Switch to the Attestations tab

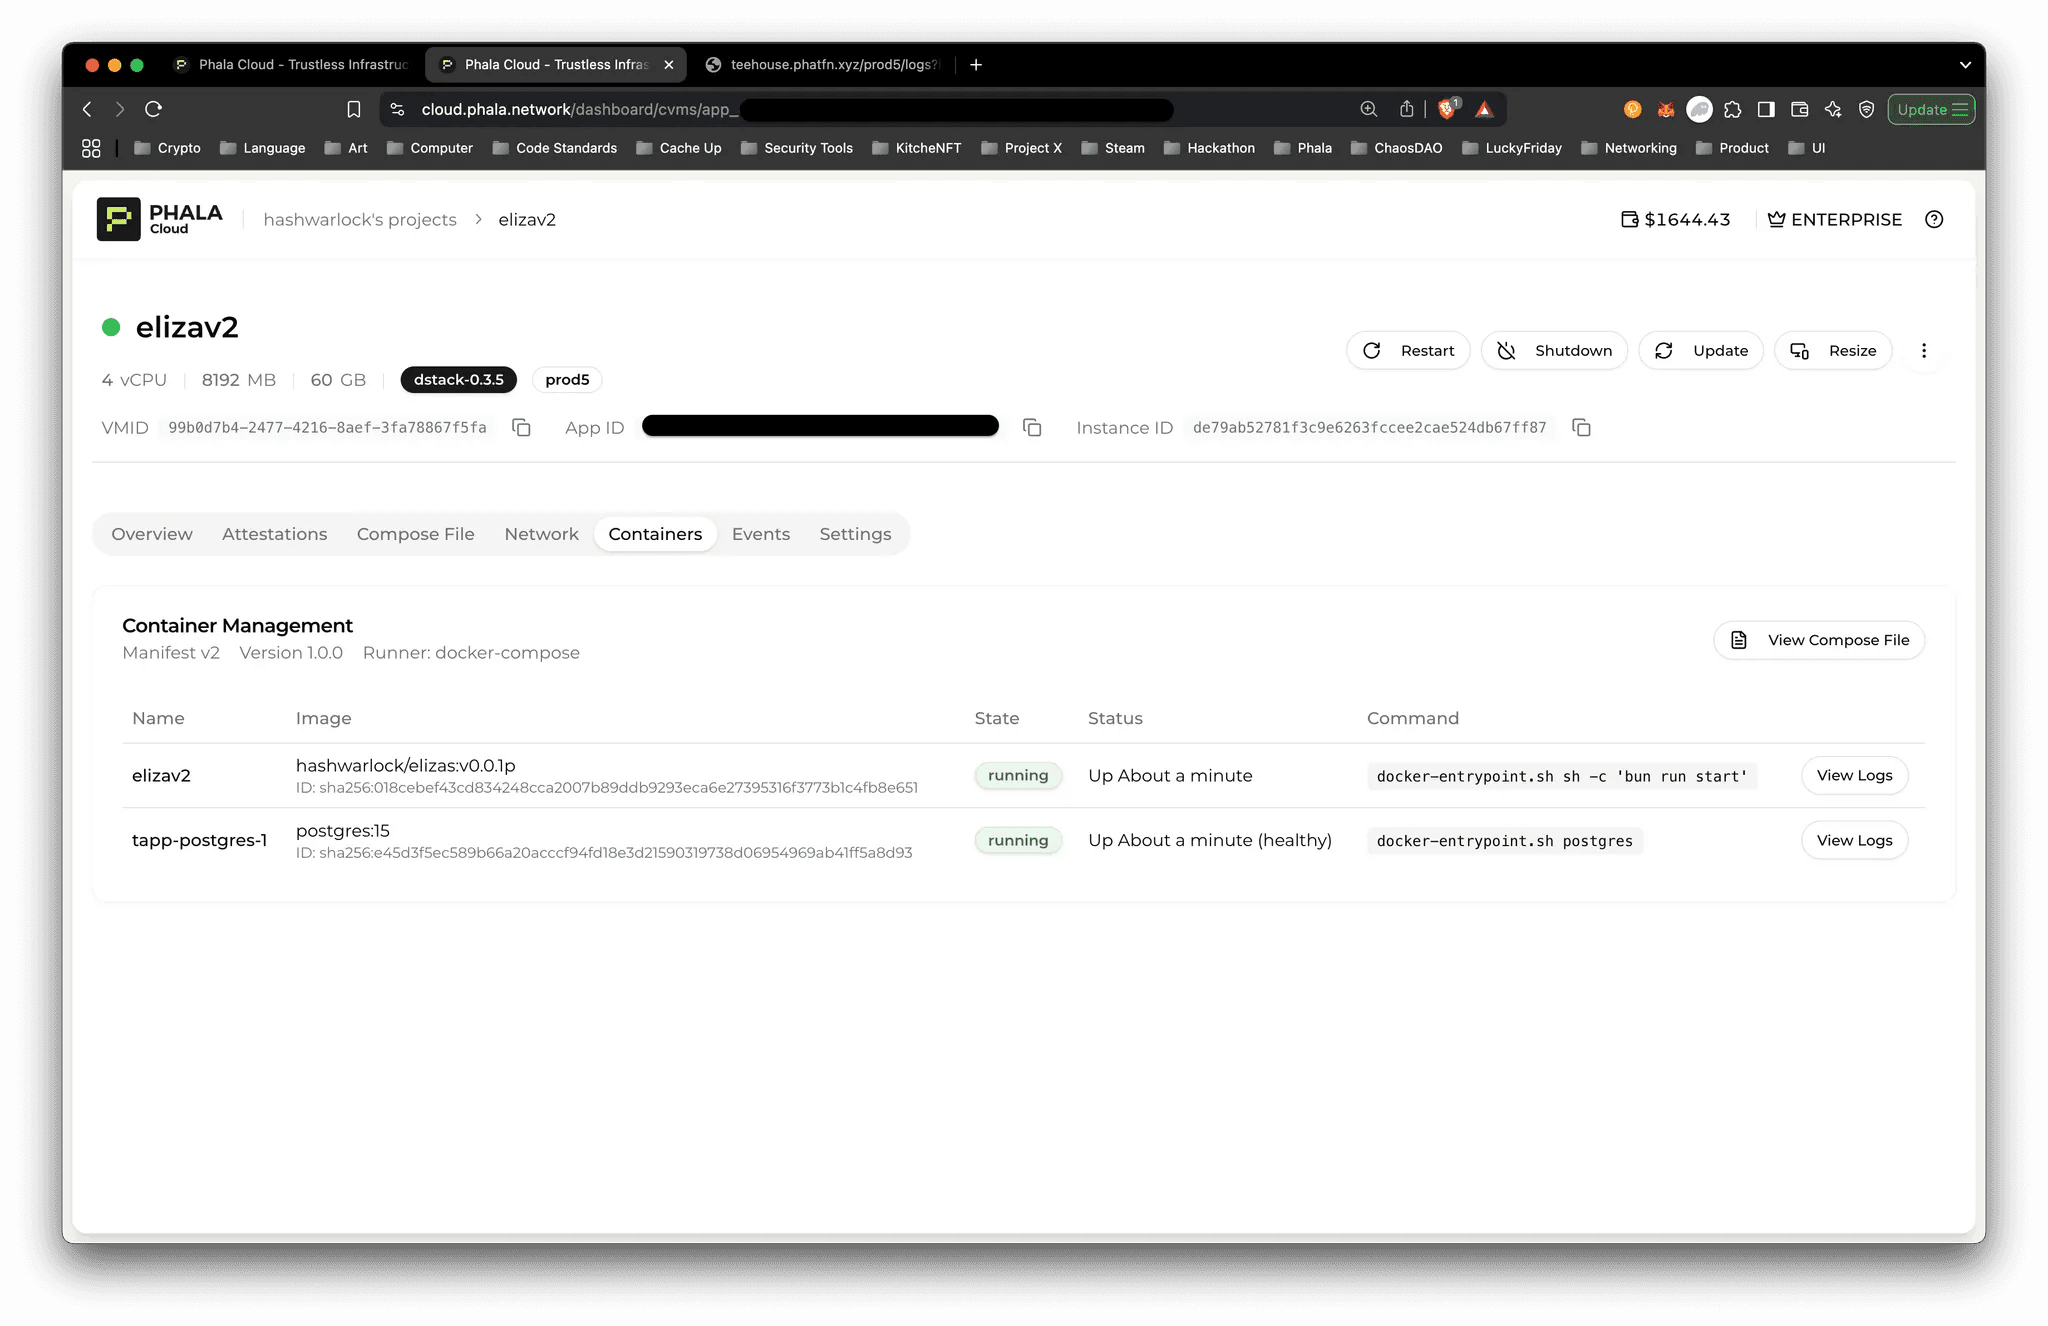tap(274, 534)
